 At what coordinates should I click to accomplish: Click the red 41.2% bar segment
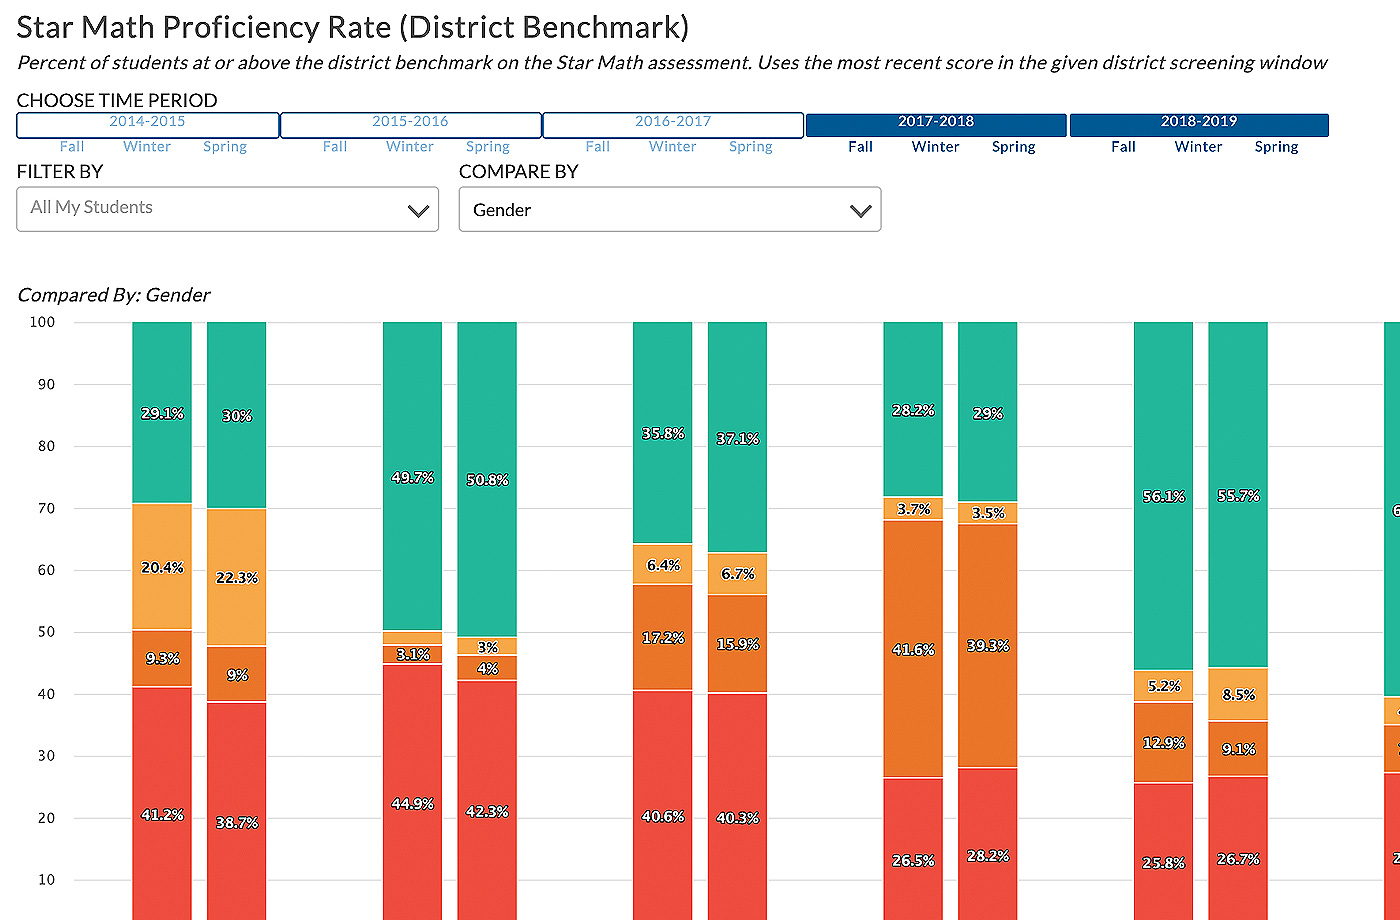click(x=162, y=804)
